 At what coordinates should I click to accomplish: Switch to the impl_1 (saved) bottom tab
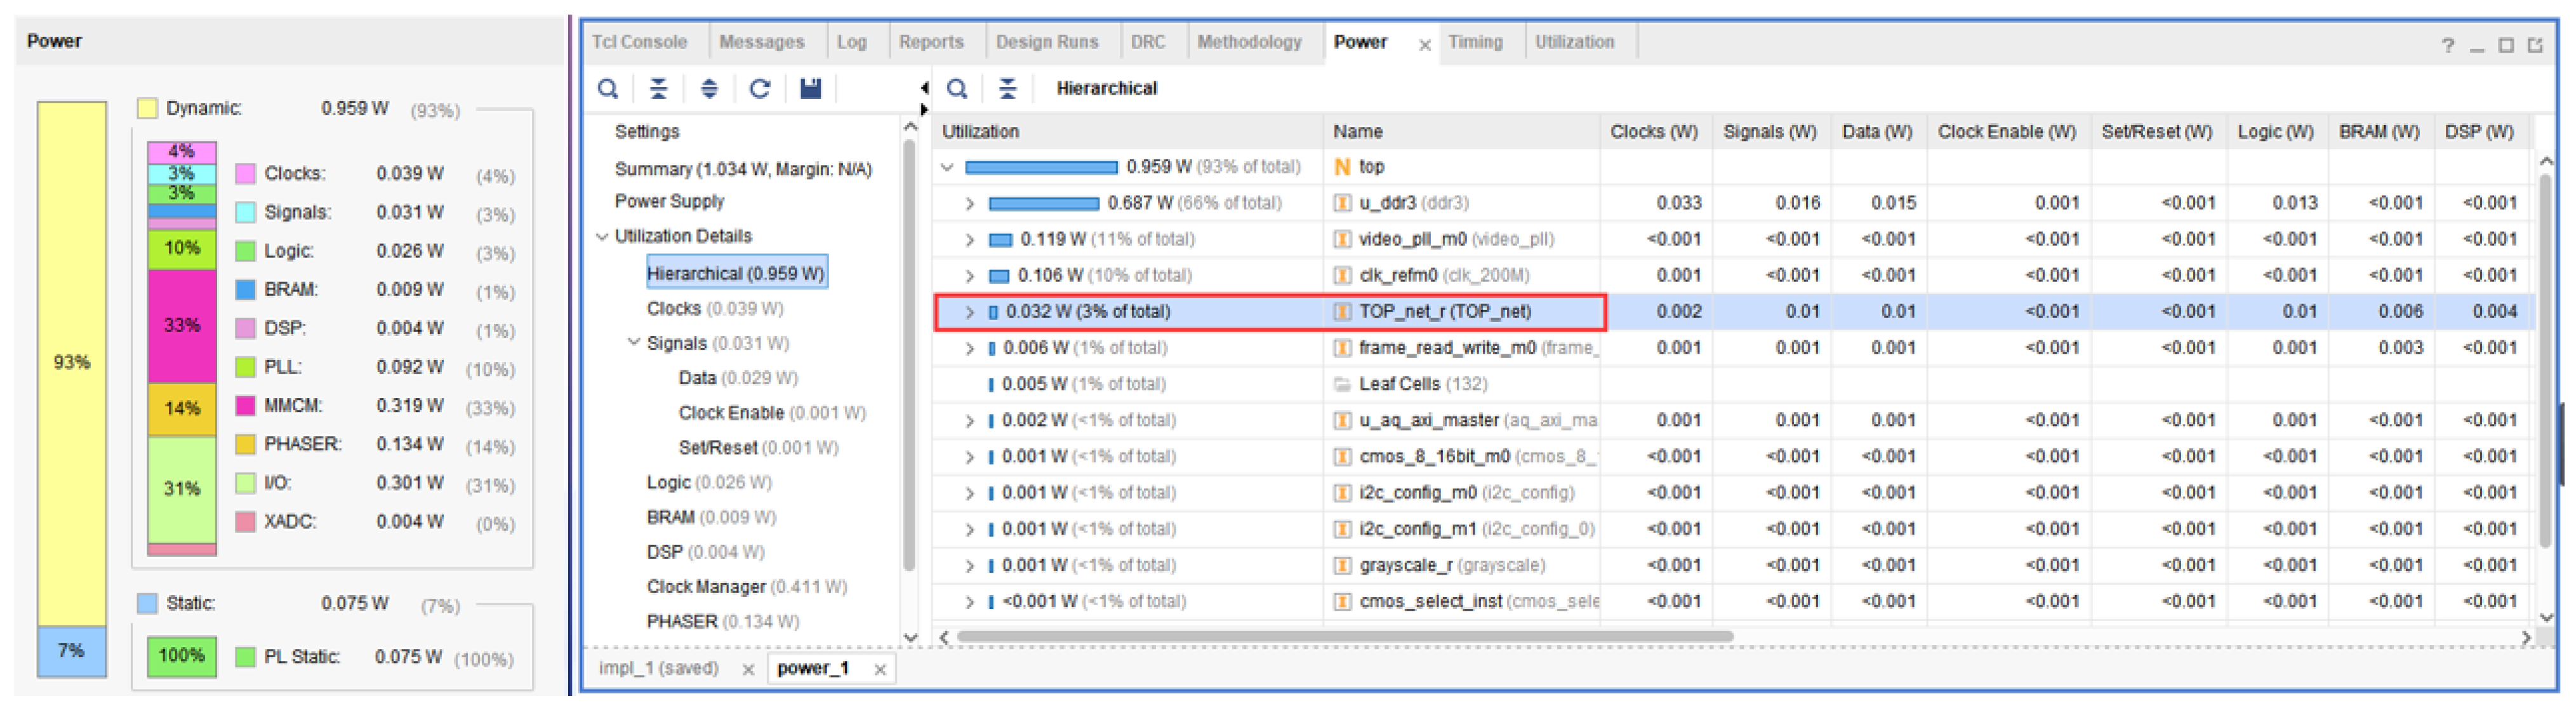pos(658,668)
